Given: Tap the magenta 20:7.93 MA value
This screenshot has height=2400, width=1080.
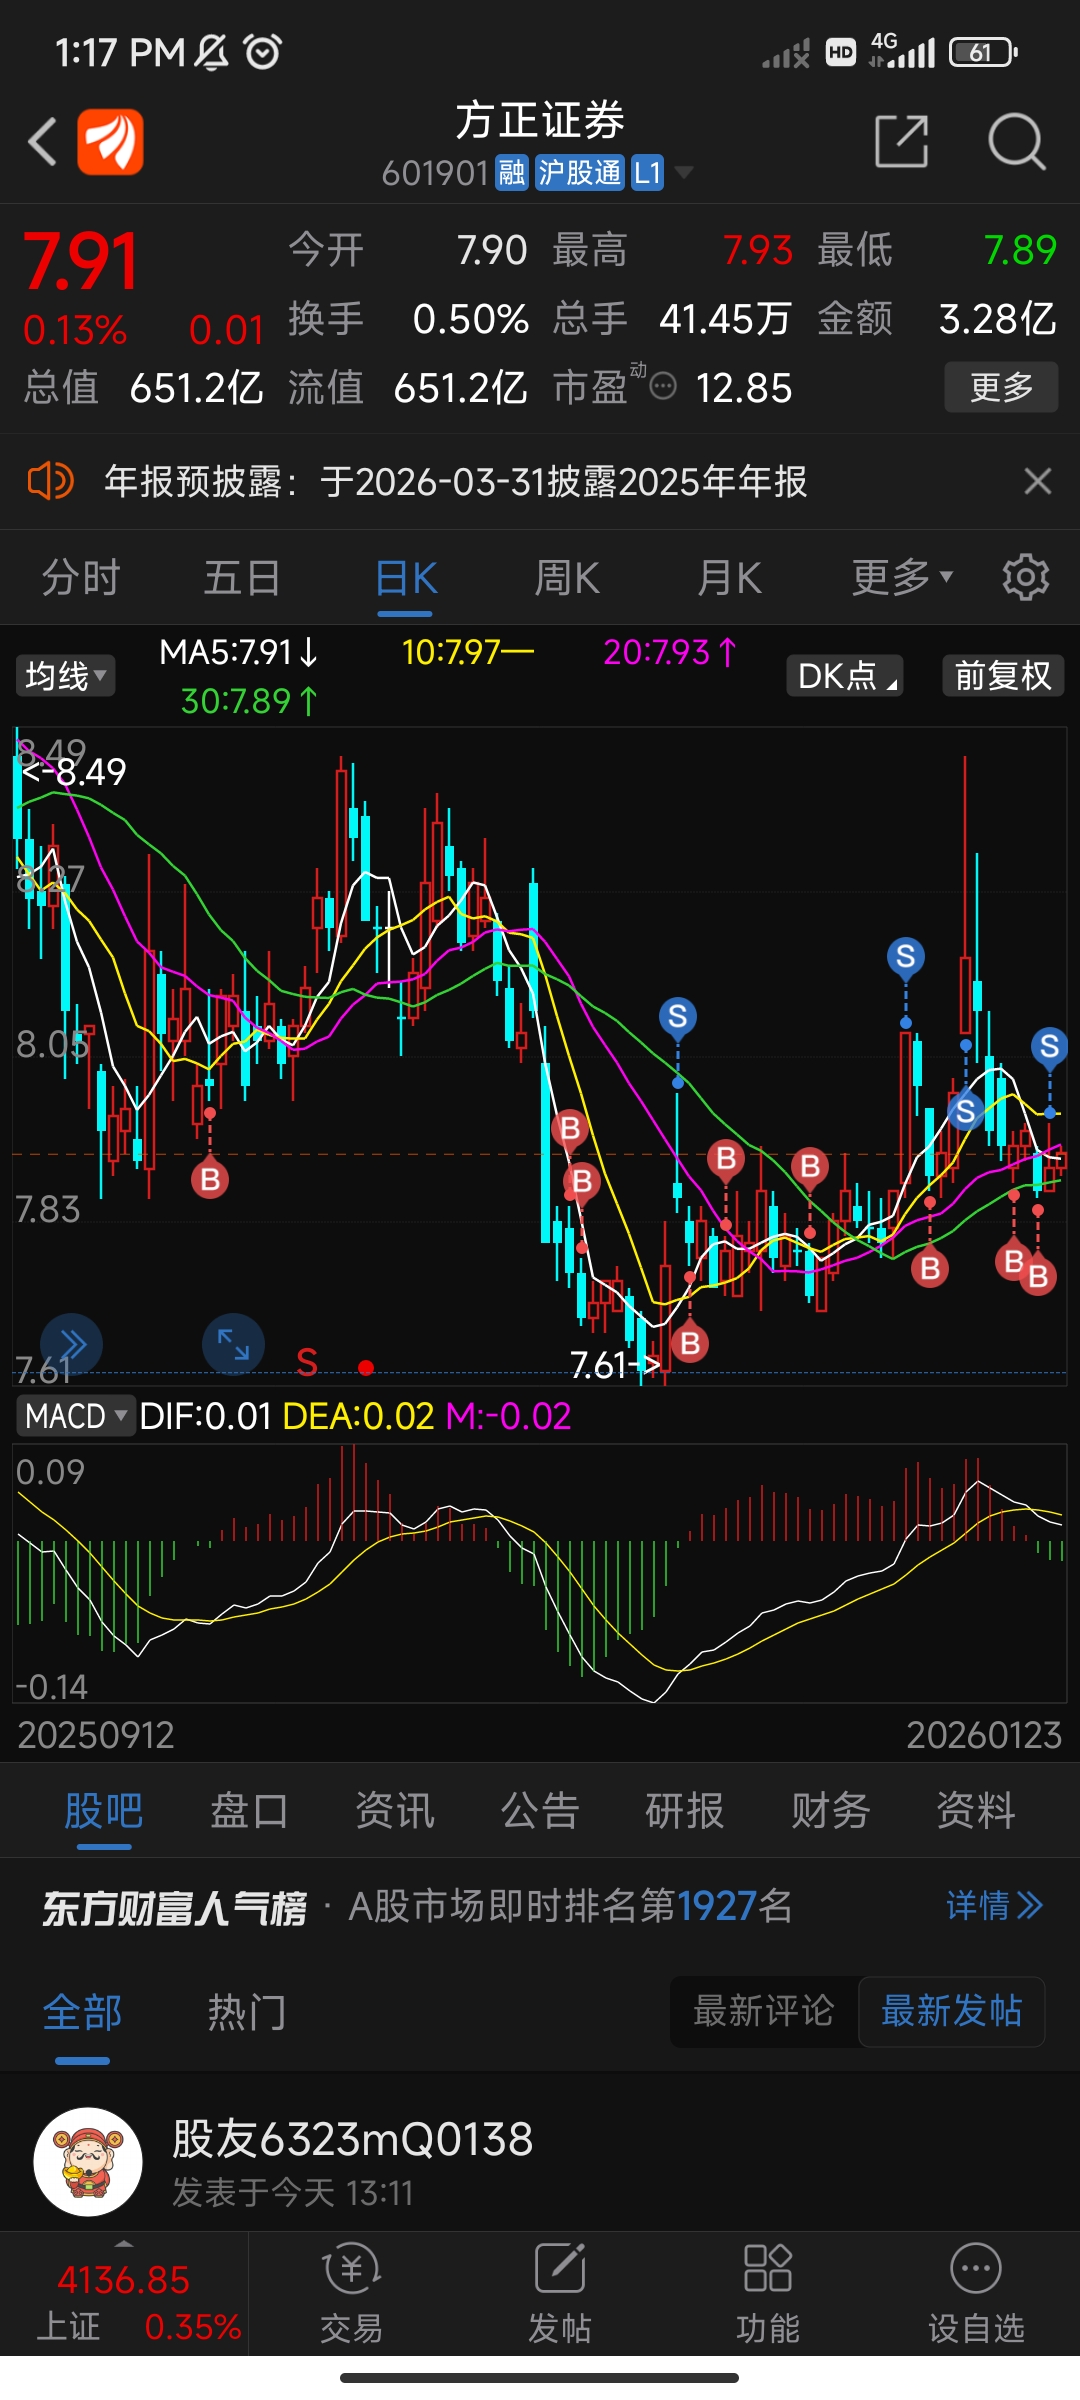Looking at the screenshot, I should pos(670,652).
